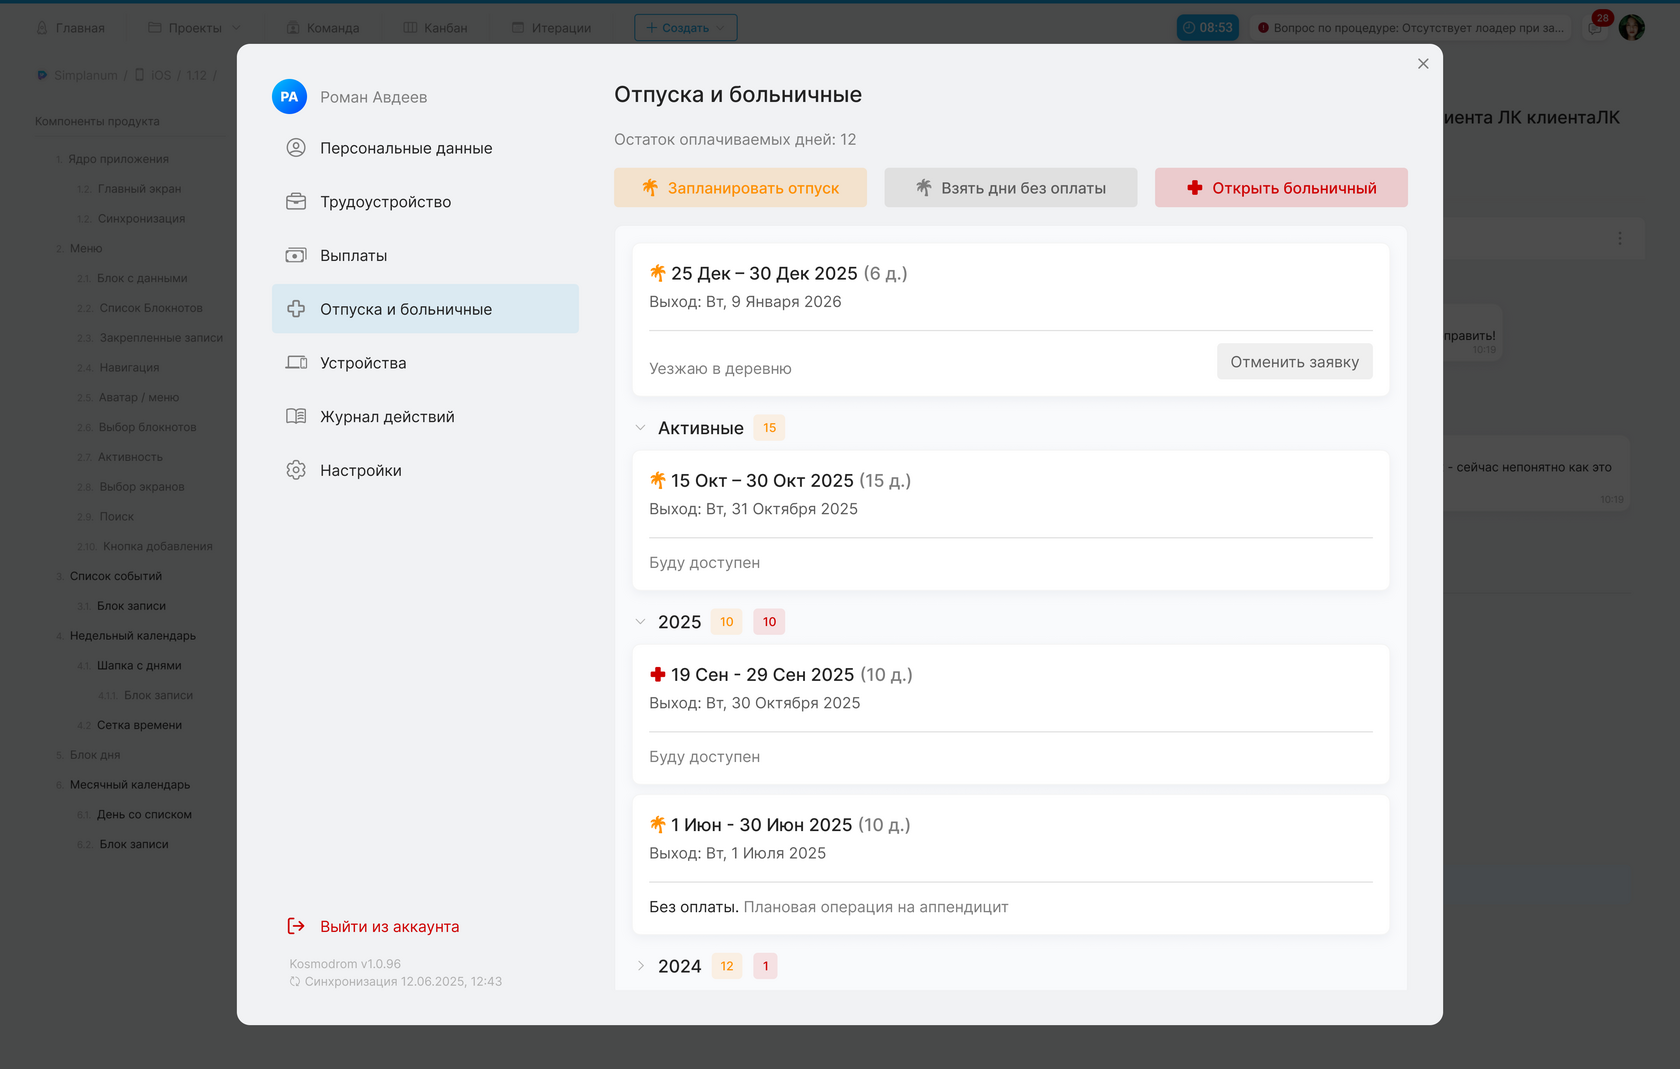This screenshot has width=1680, height=1069.
Task: Click orange badge 15 next to Активные
Action: tap(769, 428)
